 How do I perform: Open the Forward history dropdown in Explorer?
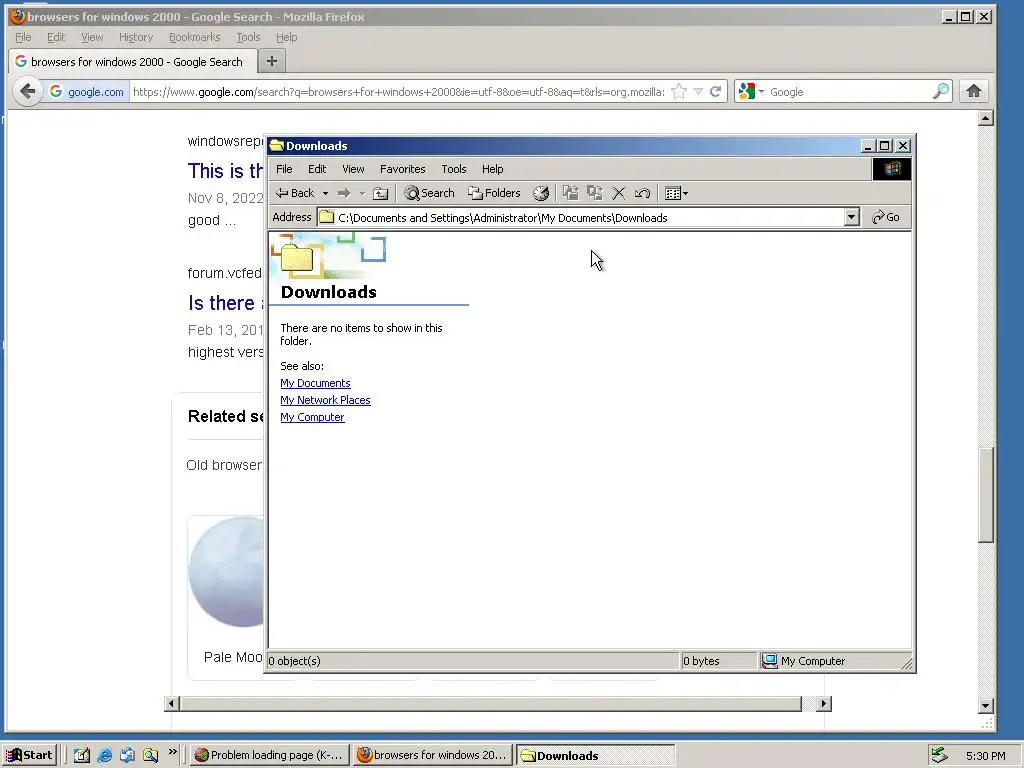(x=362, y=193)
